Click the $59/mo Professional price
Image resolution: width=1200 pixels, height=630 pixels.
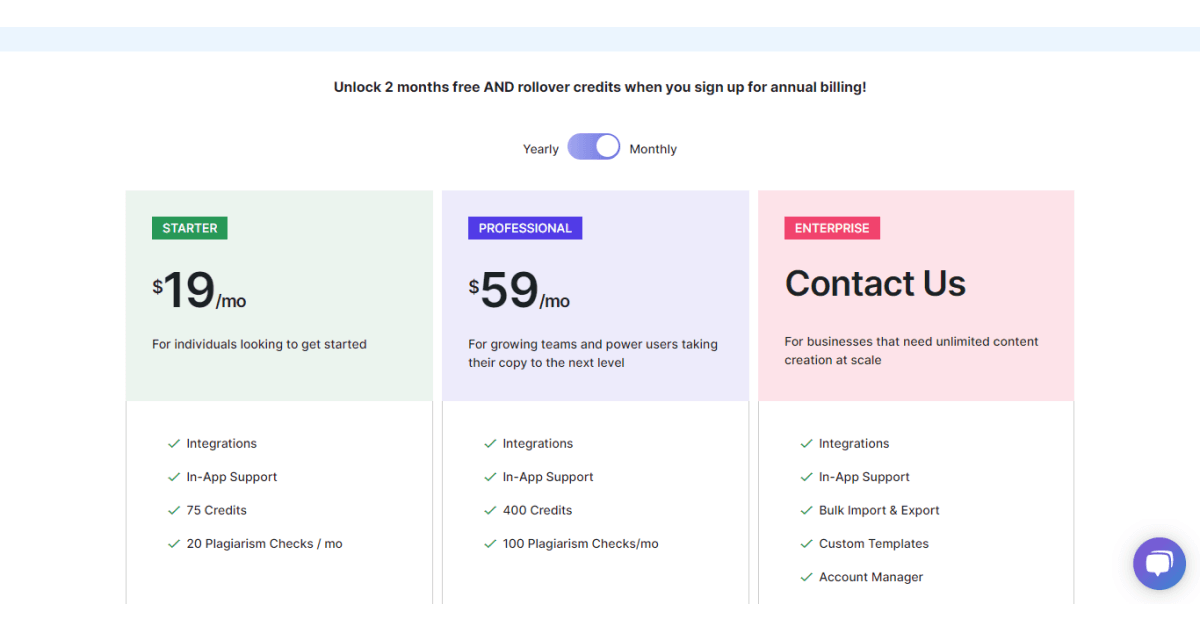tap(519, 291)
